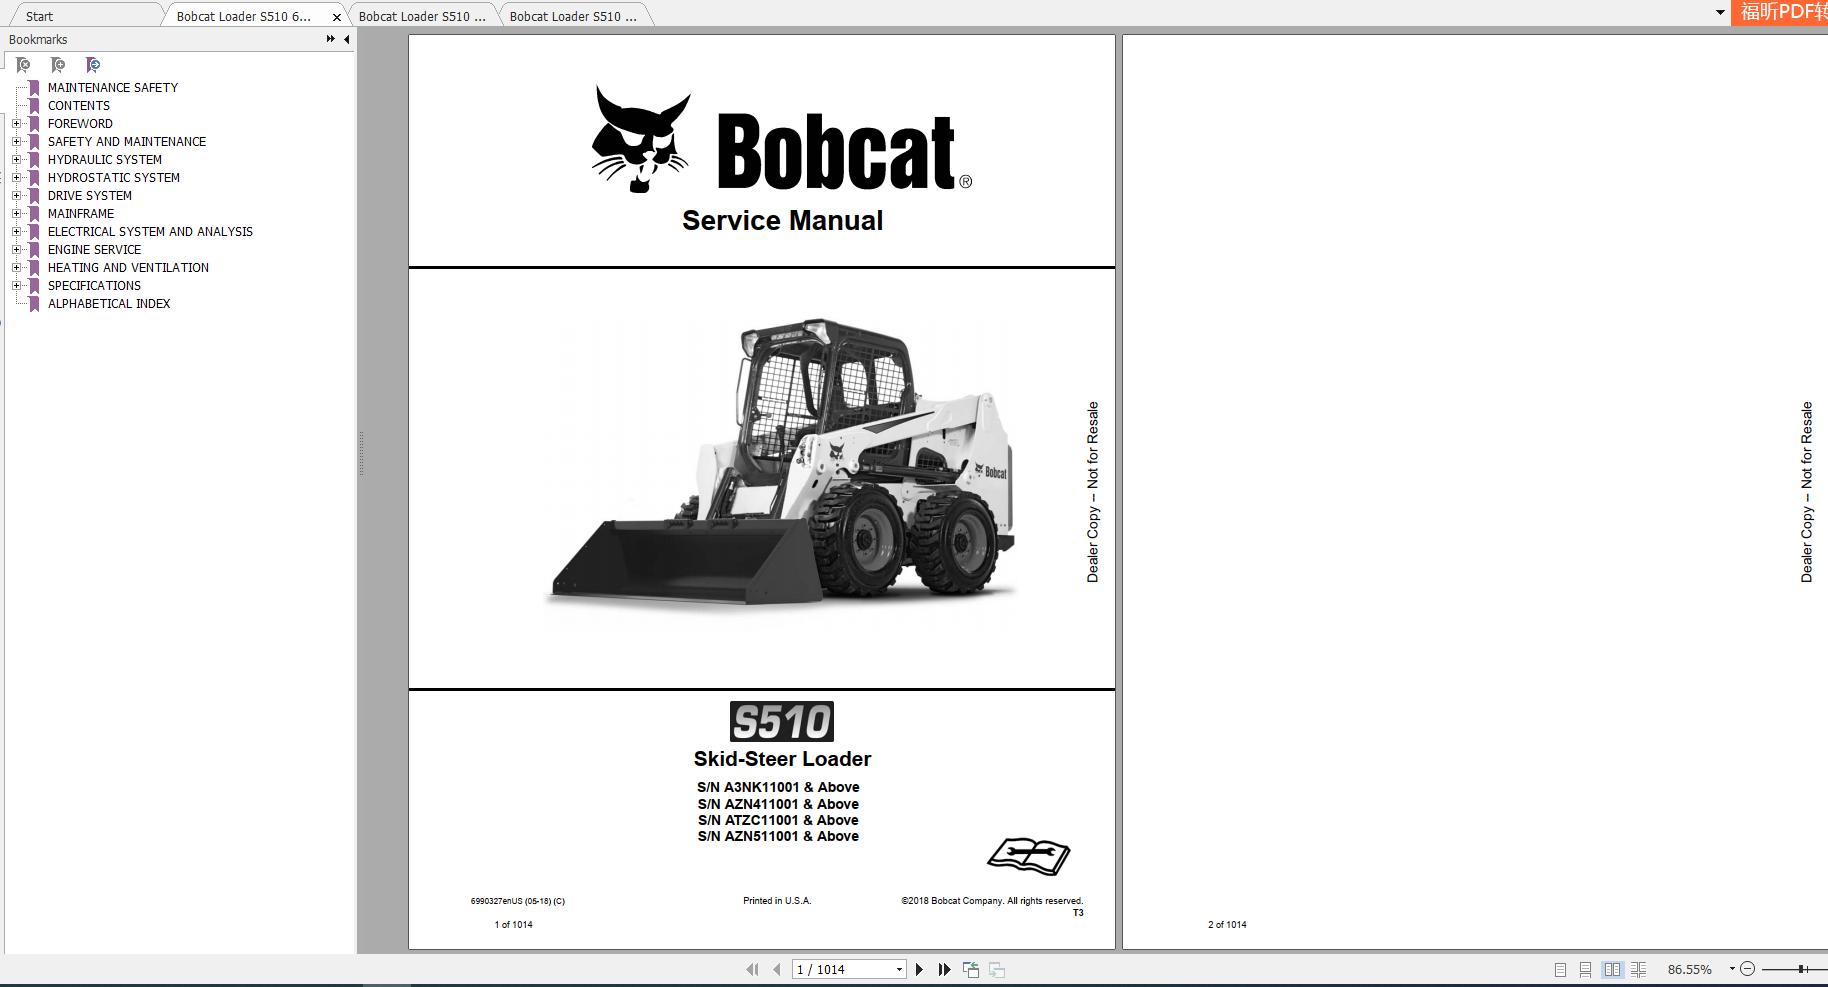The image size is (1828, 987).
Task: Enable Continuous Scrolling page mode icon
Action: (x=1585, y=969)
